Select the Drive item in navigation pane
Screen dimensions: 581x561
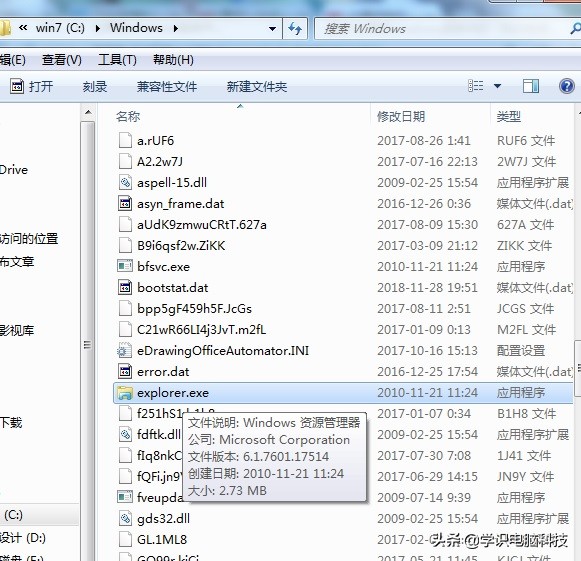pyautogui.click(x=14, y=170)
